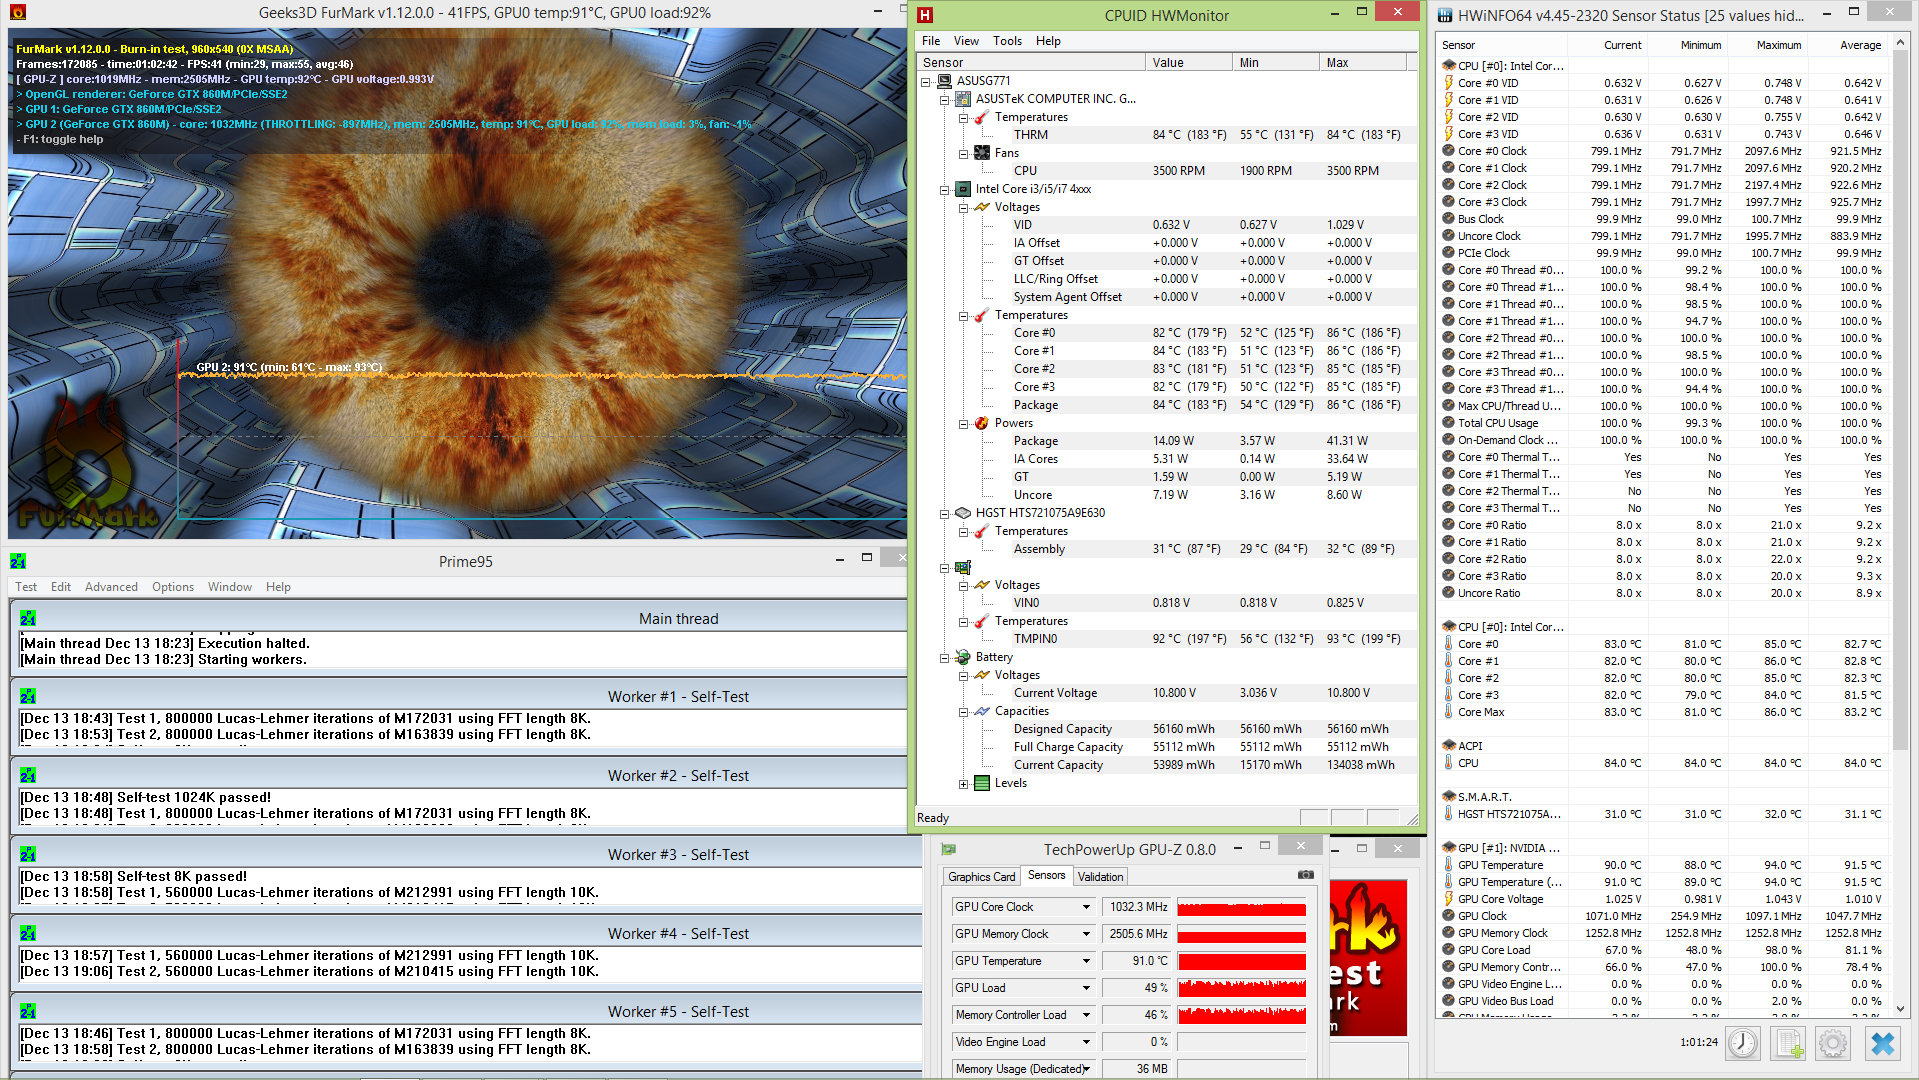Open the GPU Load dropdown
The image size is (1919, 1080).
(1086, 988)
